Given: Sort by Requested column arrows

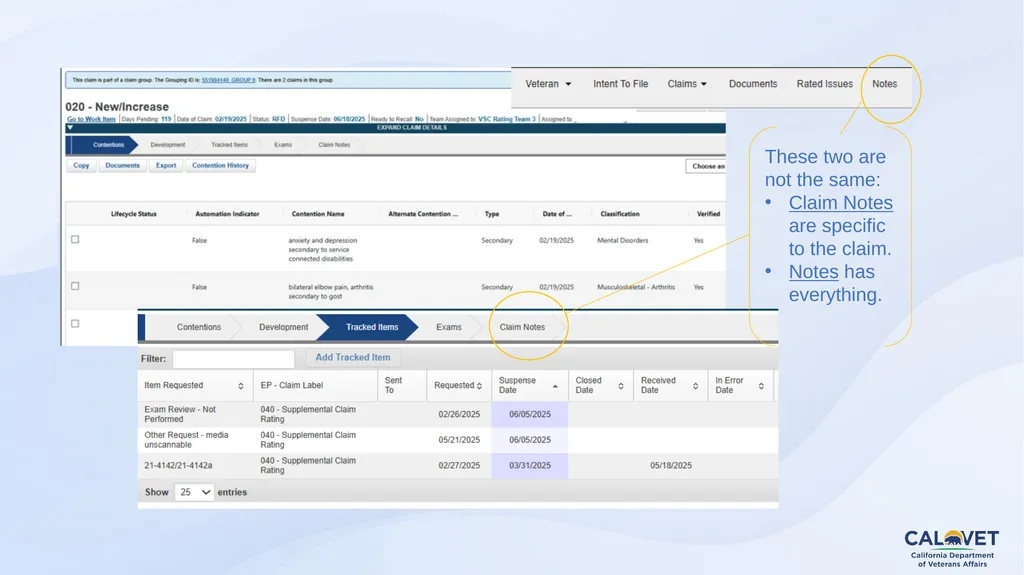Looking at the screenshot, I should point(479,386).
